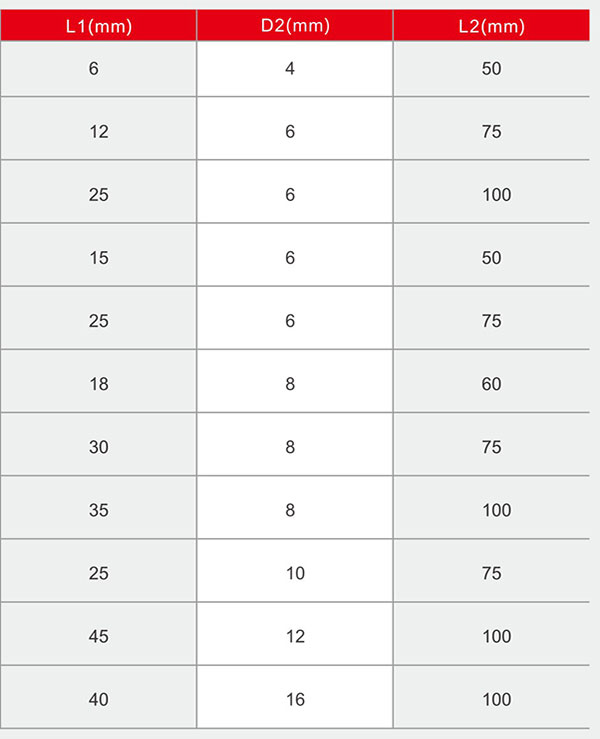Click the L2(mm) column header
This screenshot has width=600, height=739.
tap(491, 25)
